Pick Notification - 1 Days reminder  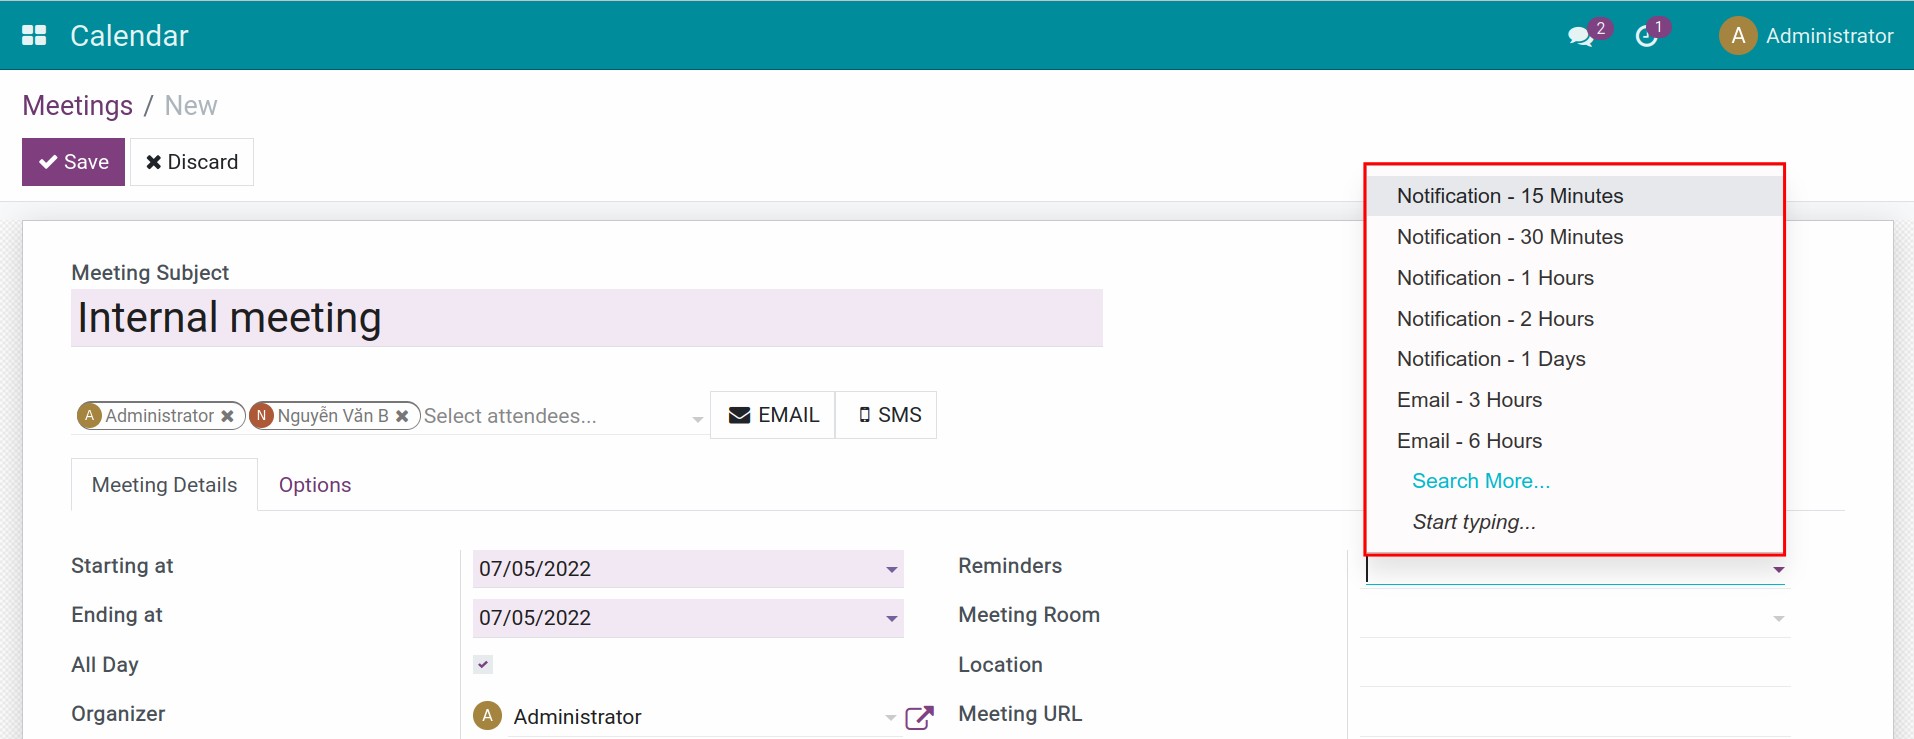pyautogui.click(x=1575, y=359)
